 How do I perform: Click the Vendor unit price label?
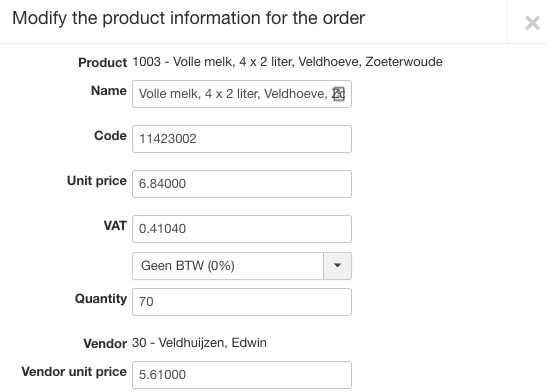[x=74, y=372]
